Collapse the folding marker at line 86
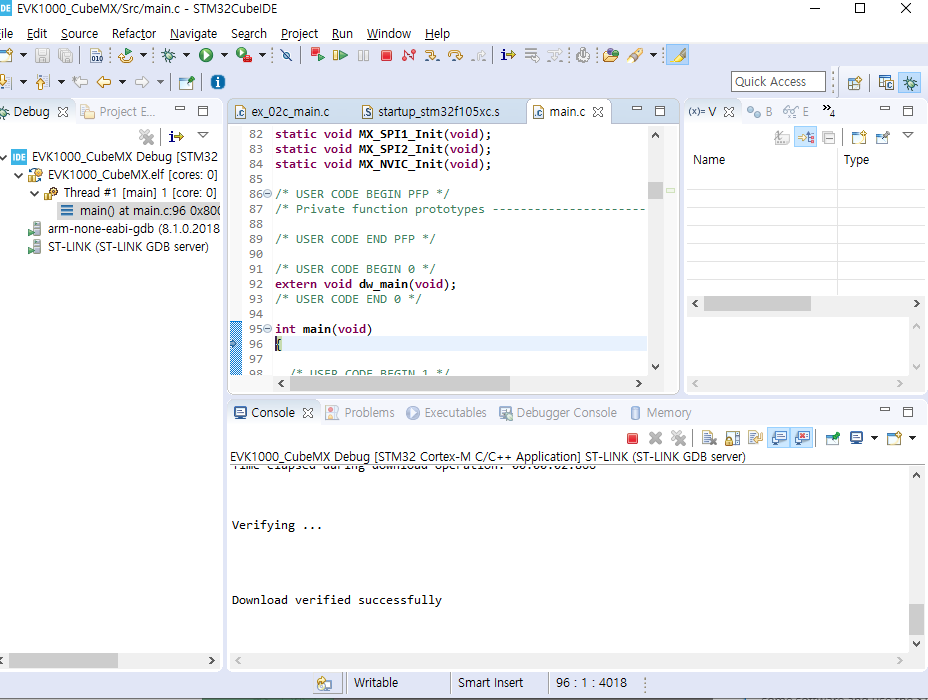The height and width of the screenshot is (700, 928). tap(268, 194)
